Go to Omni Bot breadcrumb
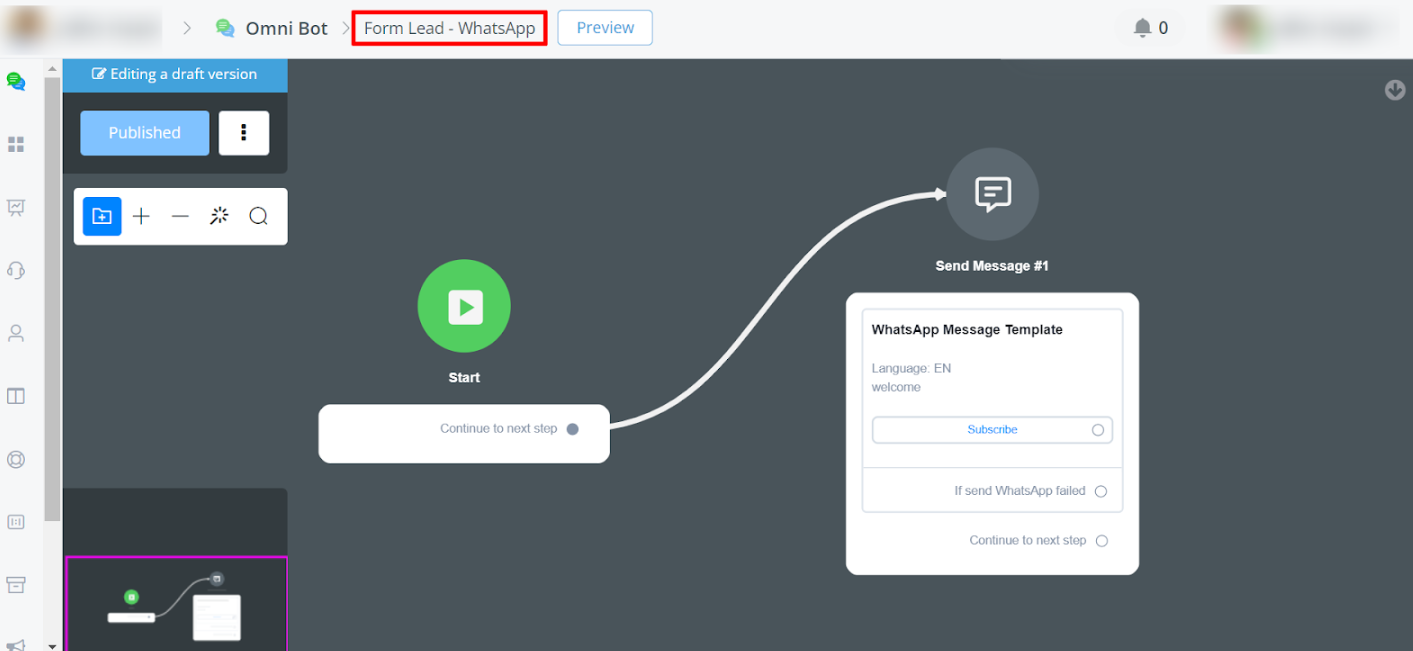This screenshot has width=1413, height=651. (x=286, y=28)
